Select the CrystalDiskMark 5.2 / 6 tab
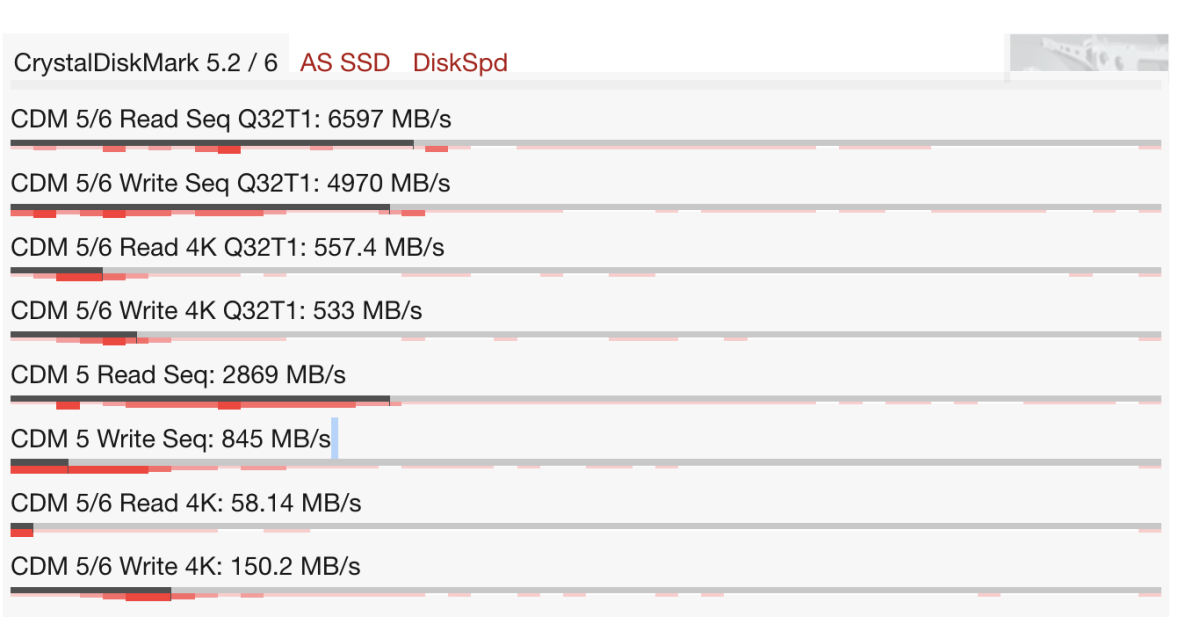This screenshot has height=624, width=1200. (146, 63)
